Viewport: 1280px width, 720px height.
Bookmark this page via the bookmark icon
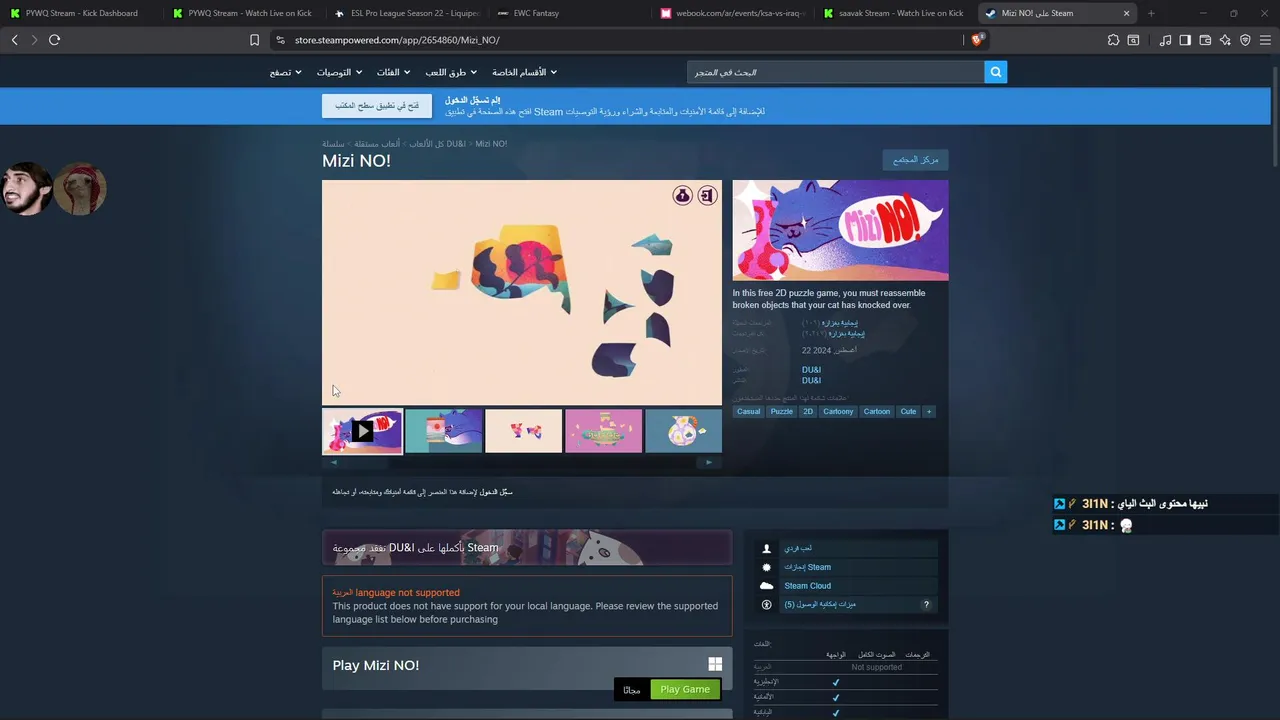click(254, 40)
